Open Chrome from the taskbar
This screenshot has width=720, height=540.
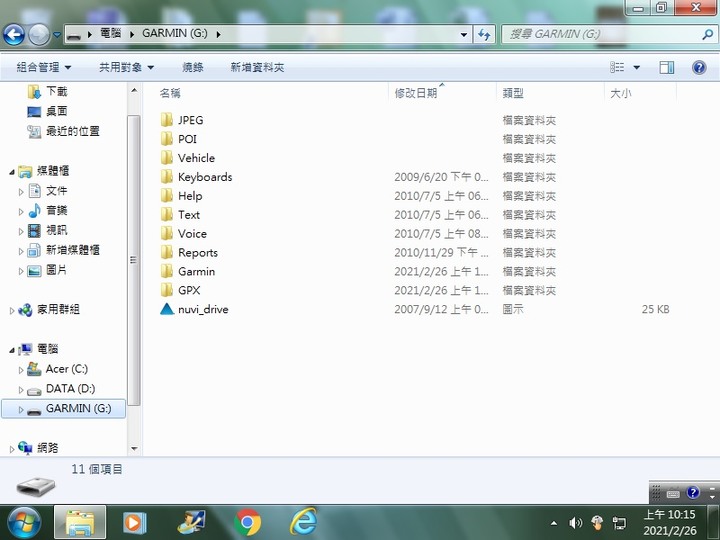(x=248, y=523)
